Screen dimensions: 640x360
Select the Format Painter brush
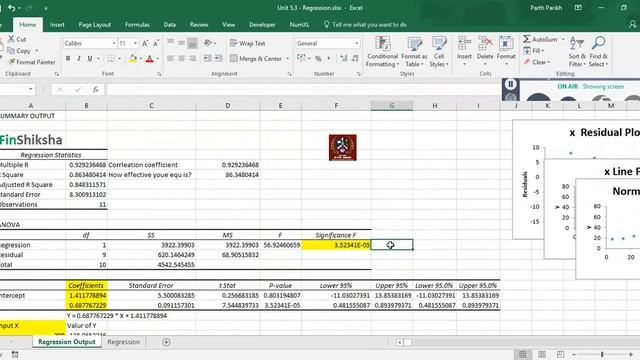pos(11,62)
